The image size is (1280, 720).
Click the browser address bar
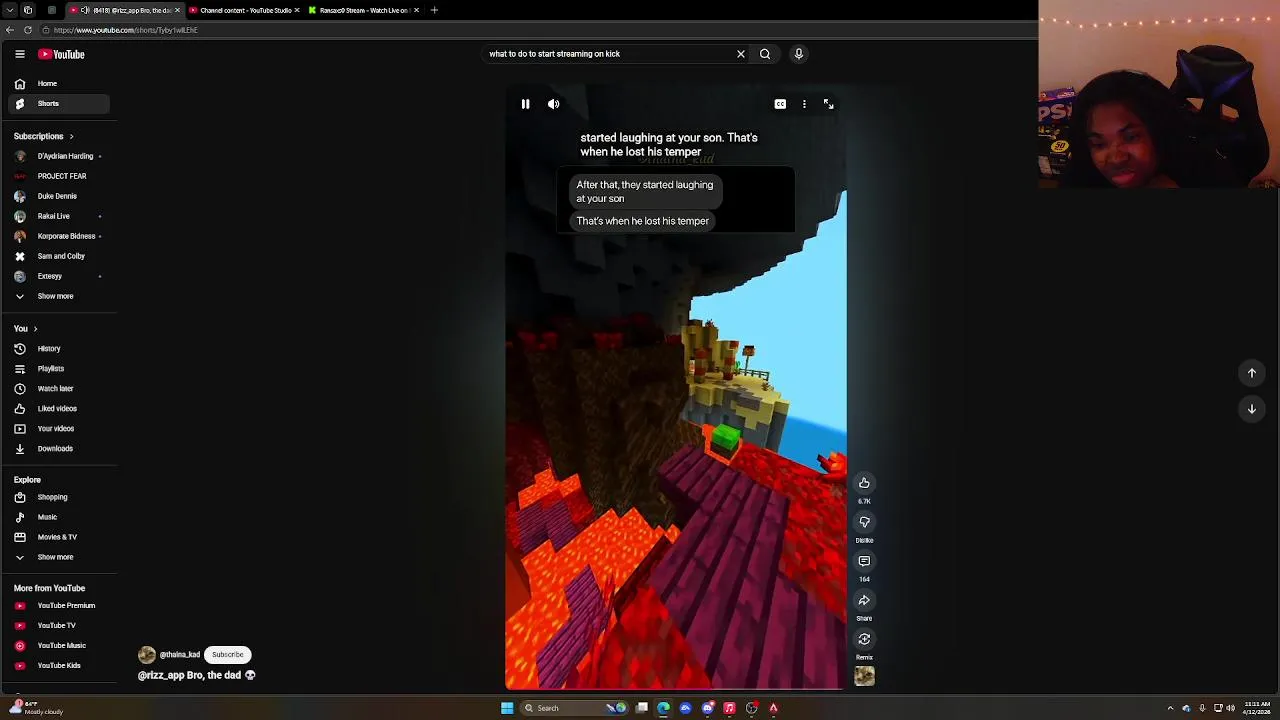coord(540,30)
